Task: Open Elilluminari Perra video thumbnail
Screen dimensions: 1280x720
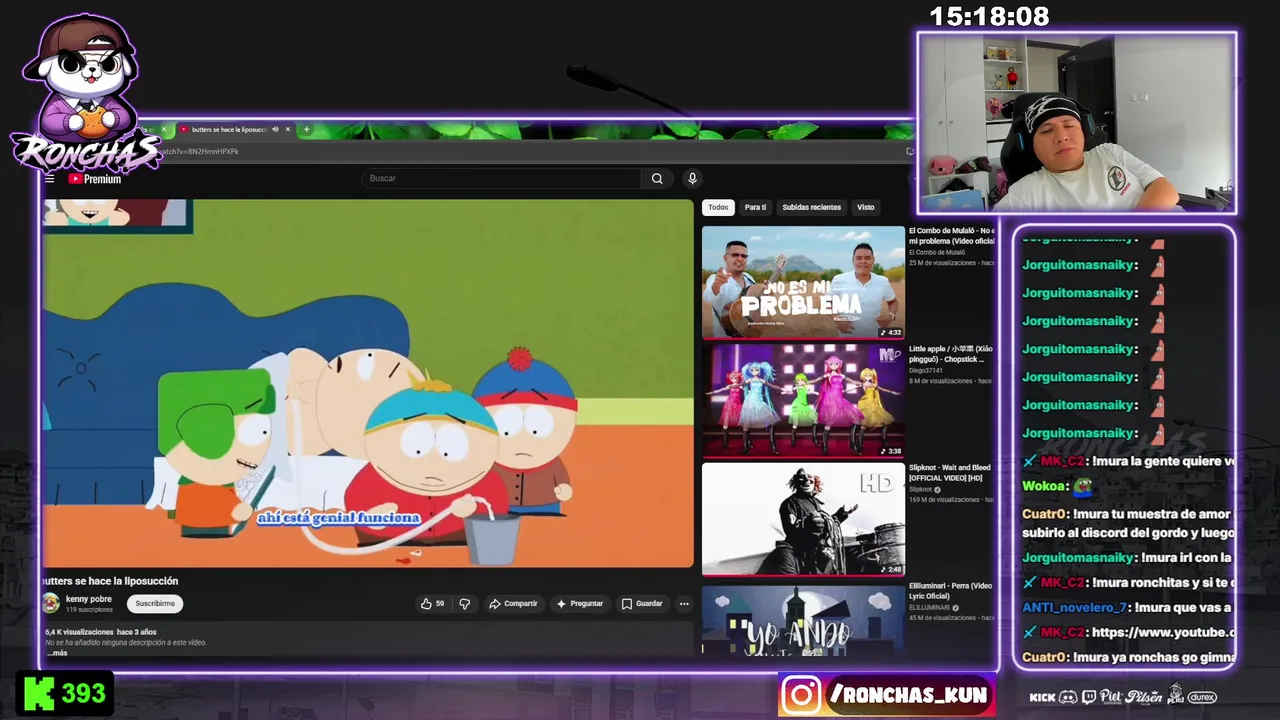Action: pyautogui.click(x=803, y=619)
